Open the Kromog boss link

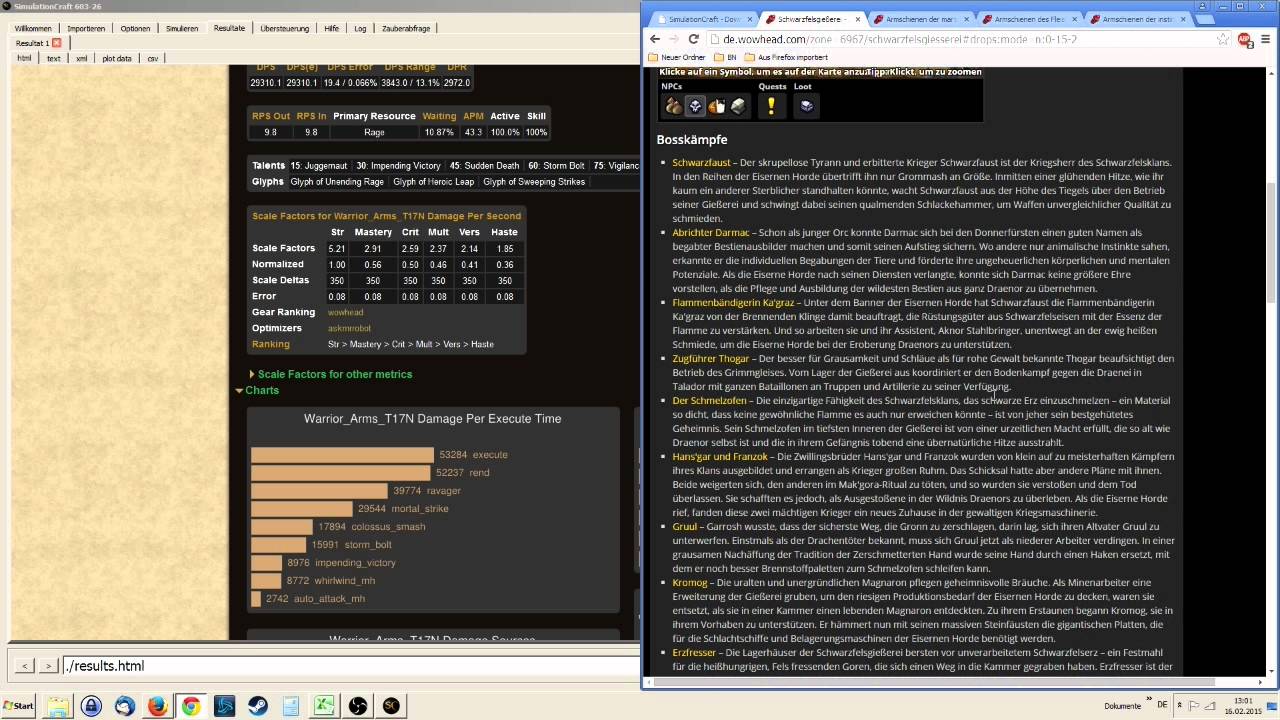coord(690,582)
